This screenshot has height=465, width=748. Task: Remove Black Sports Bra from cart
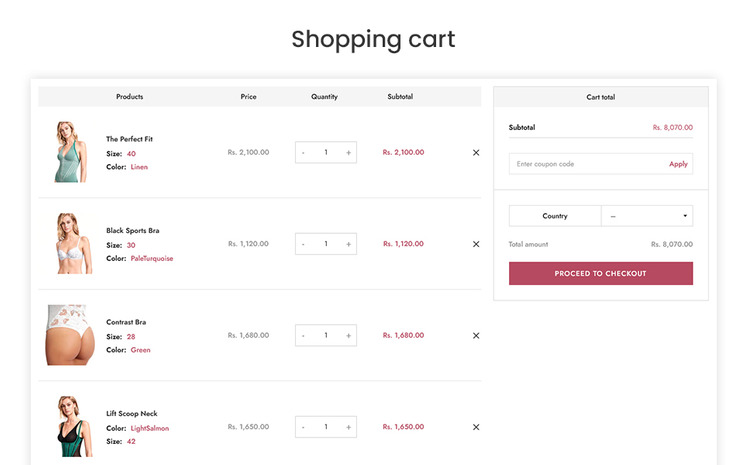476,244
